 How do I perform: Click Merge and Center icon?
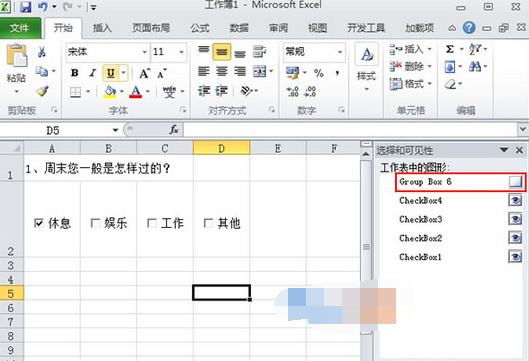pos(259,71)
